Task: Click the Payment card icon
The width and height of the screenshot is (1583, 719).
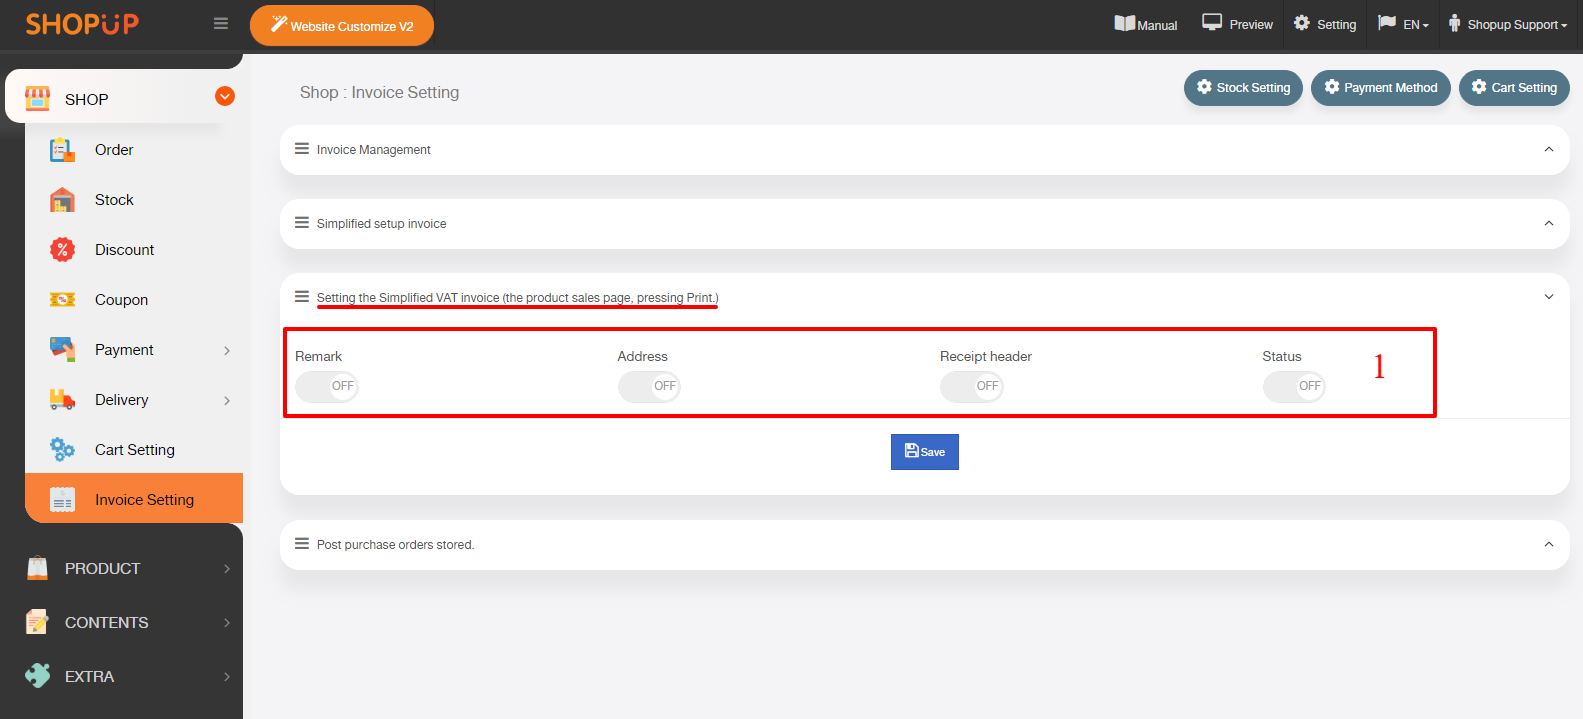Action: pos(62,350)
